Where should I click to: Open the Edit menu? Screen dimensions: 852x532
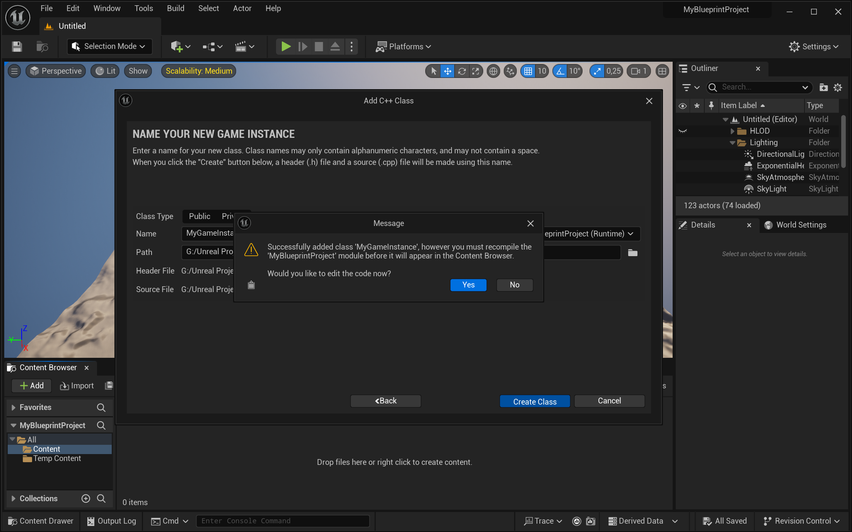(x=73, y=8)
